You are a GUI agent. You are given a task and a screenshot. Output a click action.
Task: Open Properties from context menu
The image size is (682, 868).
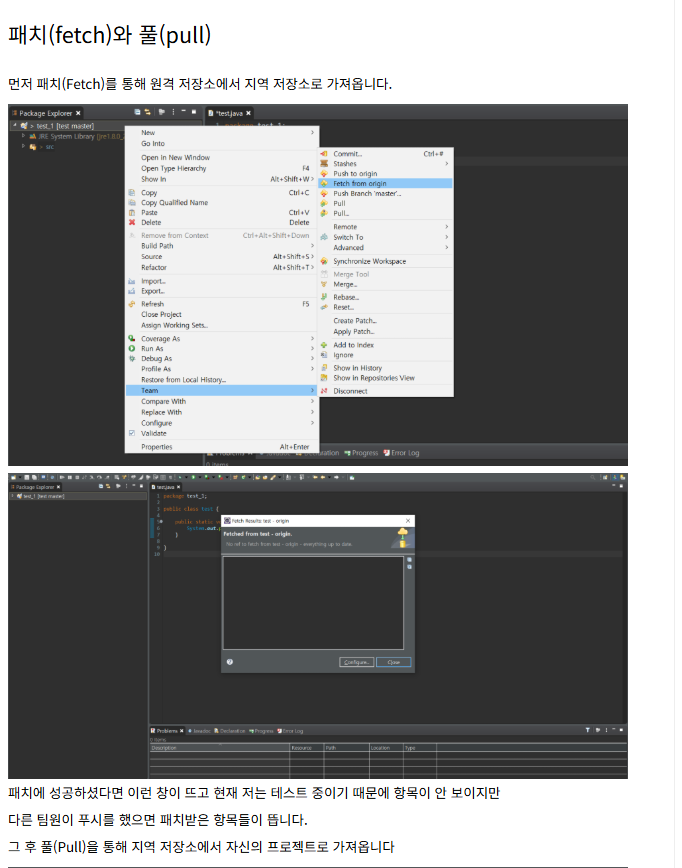pos(157,447)
